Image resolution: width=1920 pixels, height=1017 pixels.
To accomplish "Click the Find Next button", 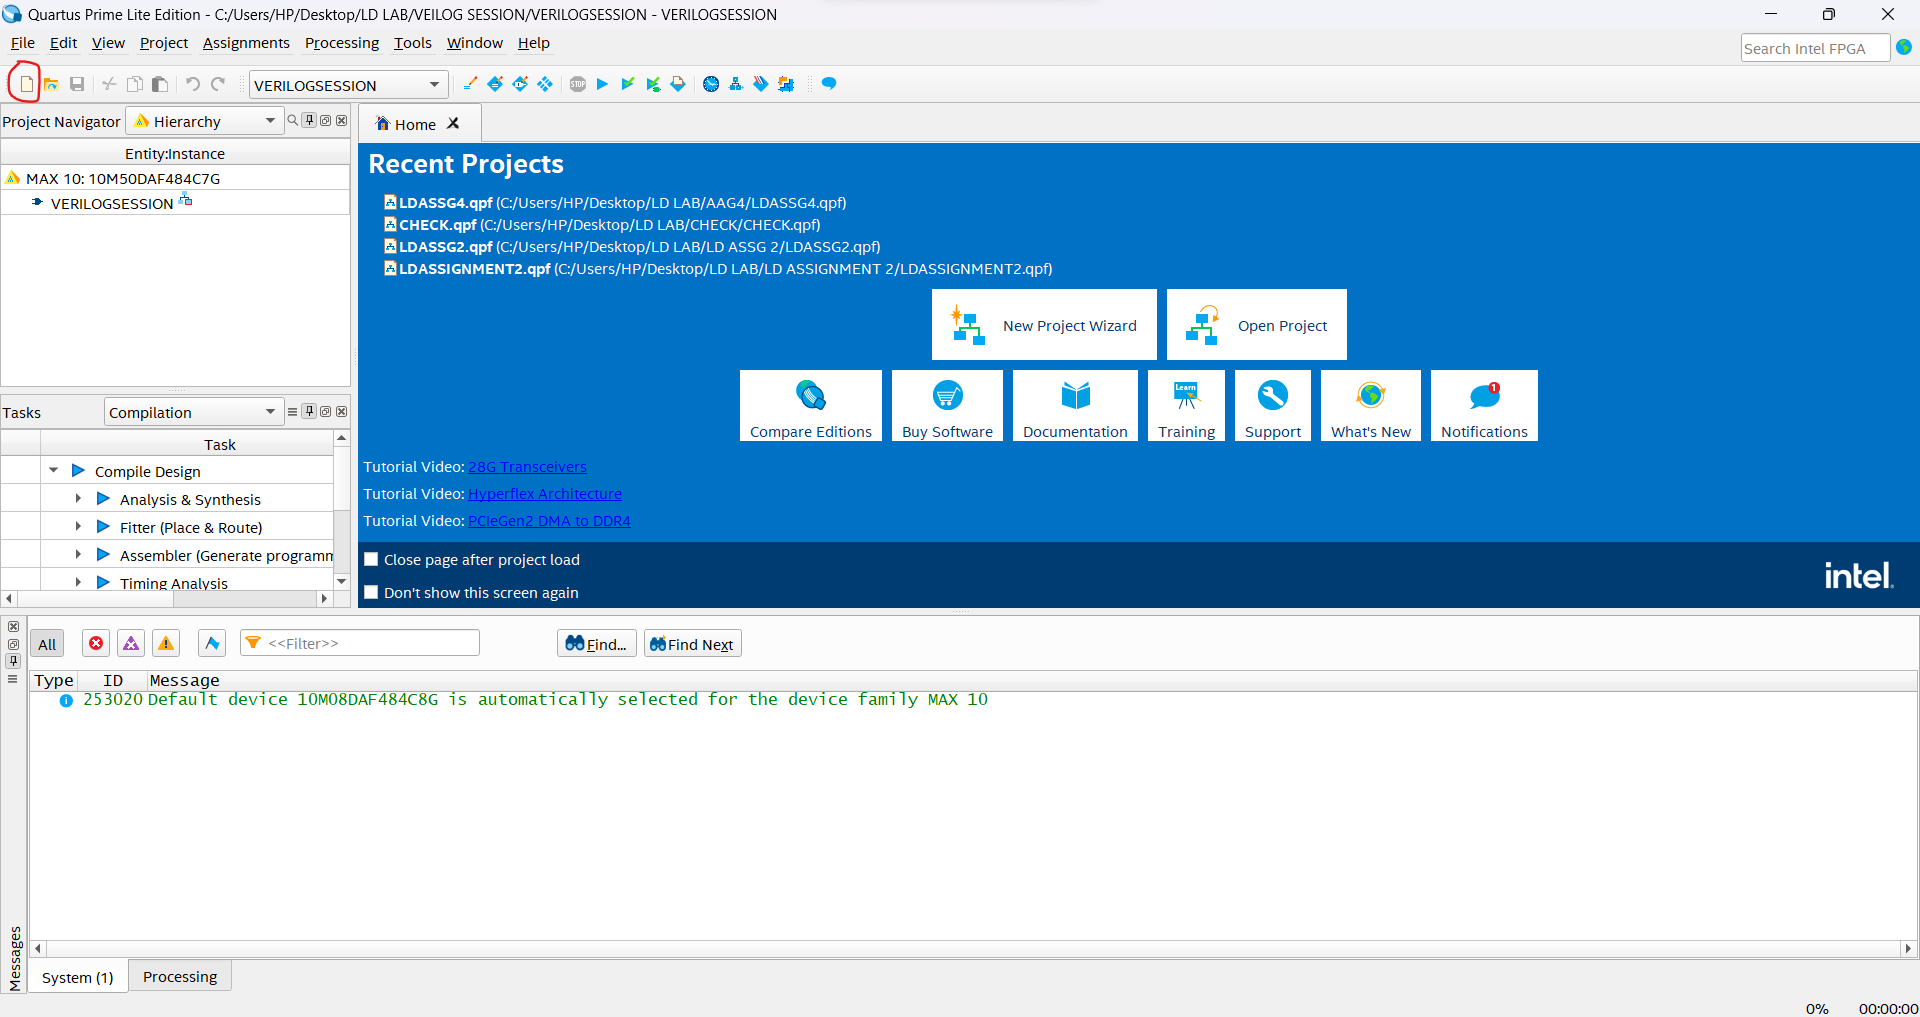I will 692,643.
